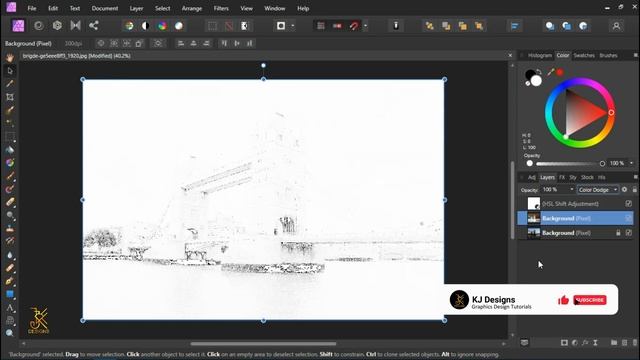Switch to Liquify Persona

click(x=39, y=26)
